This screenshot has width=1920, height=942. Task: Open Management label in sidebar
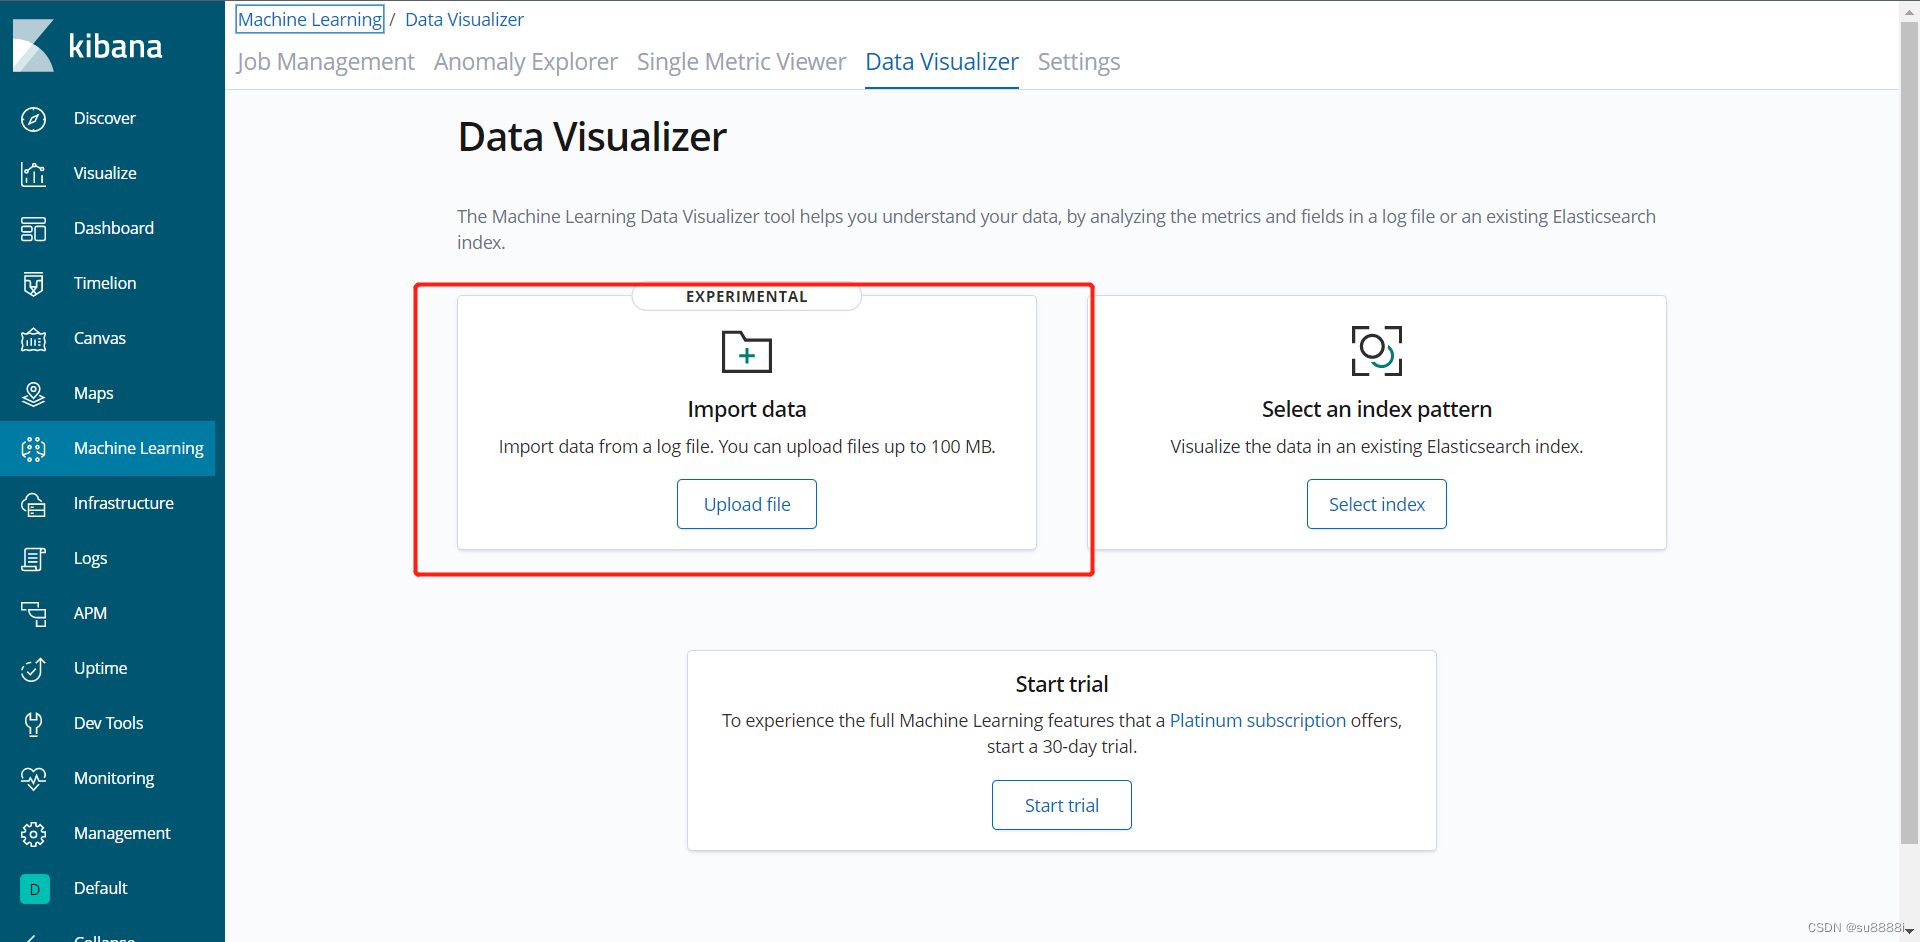pos(122,833)
